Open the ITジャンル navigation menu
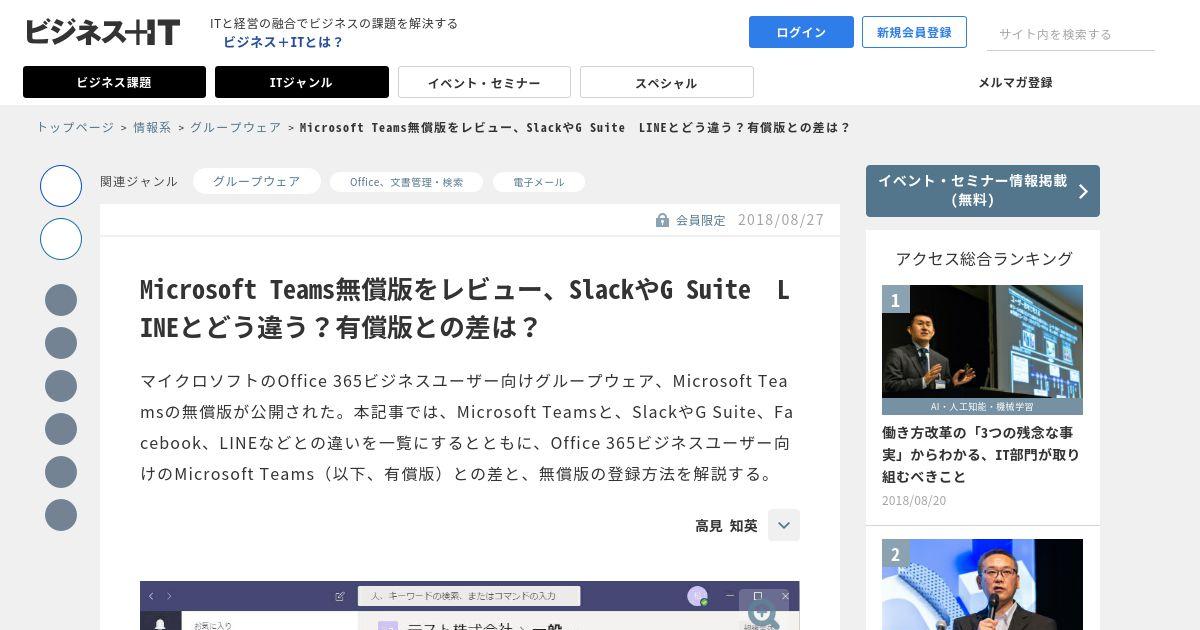Image resolution: width=1200 pixels, height=630 pixels. coord(301,82)
